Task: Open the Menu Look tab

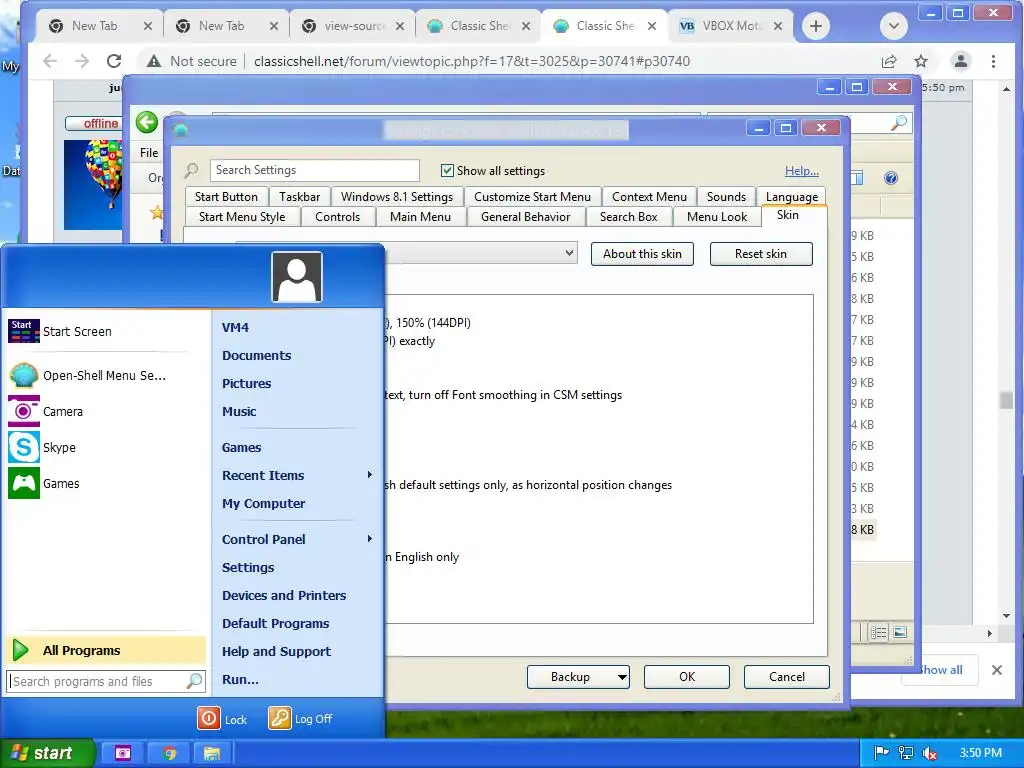Action: tap(717, 217)
